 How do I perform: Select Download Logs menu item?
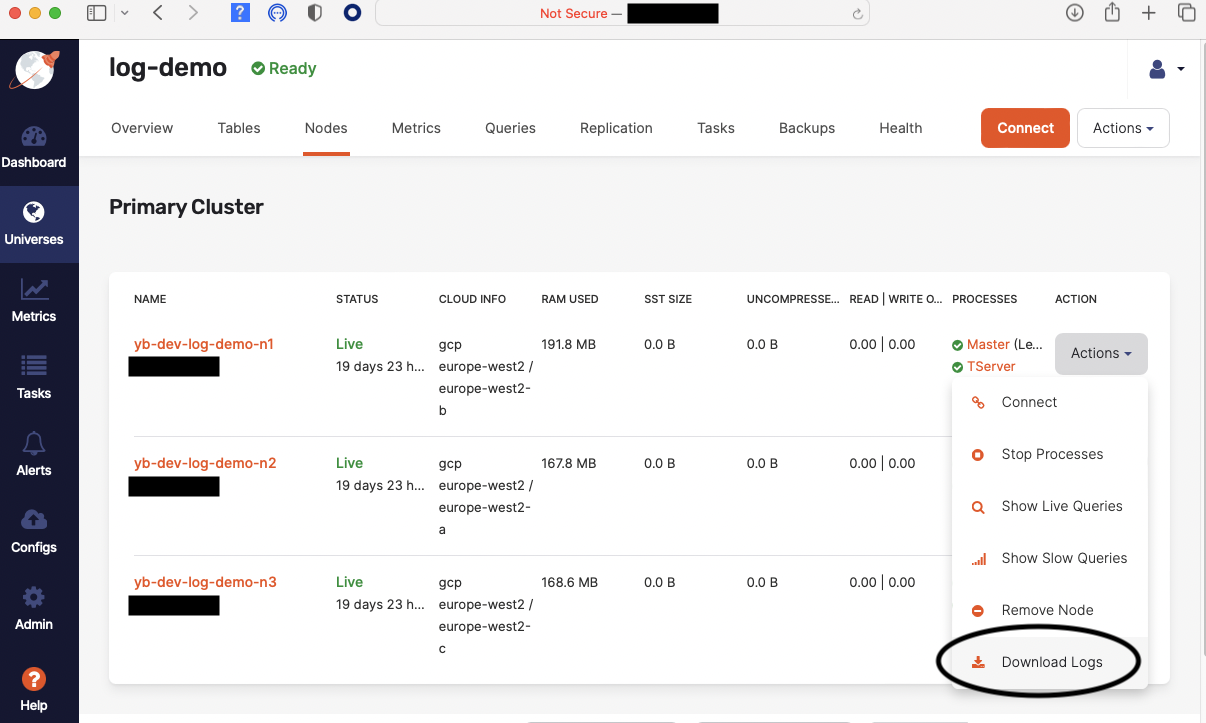pyautogui.click(x=1050, y=662)
